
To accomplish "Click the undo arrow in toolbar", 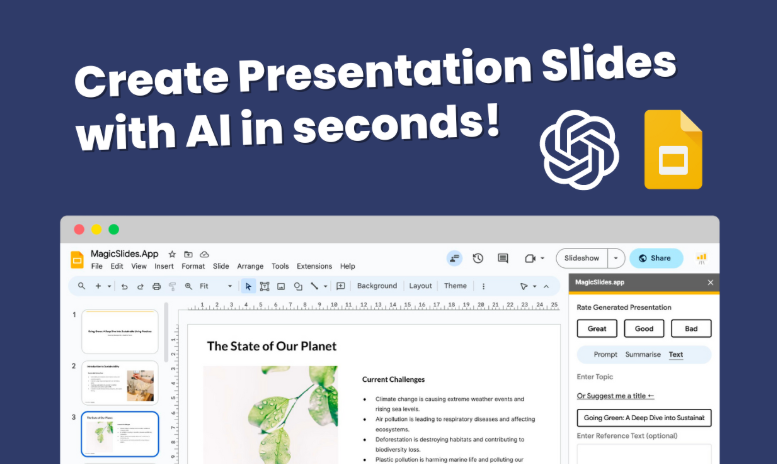I will [125, 286].
